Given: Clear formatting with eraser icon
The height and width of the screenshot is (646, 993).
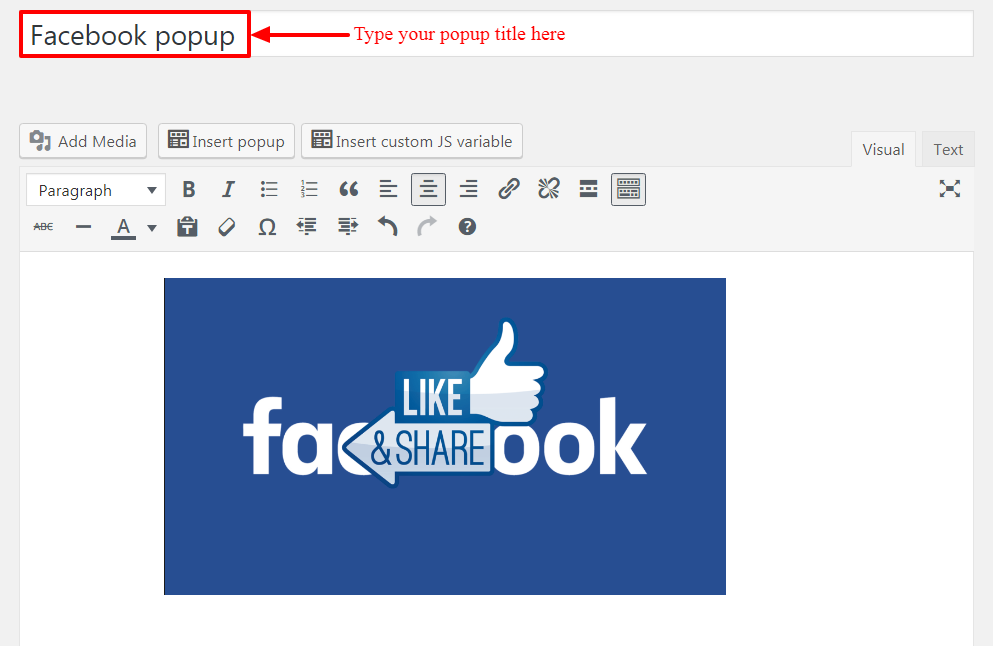Looking at the screenshot, I should [227, 227].
